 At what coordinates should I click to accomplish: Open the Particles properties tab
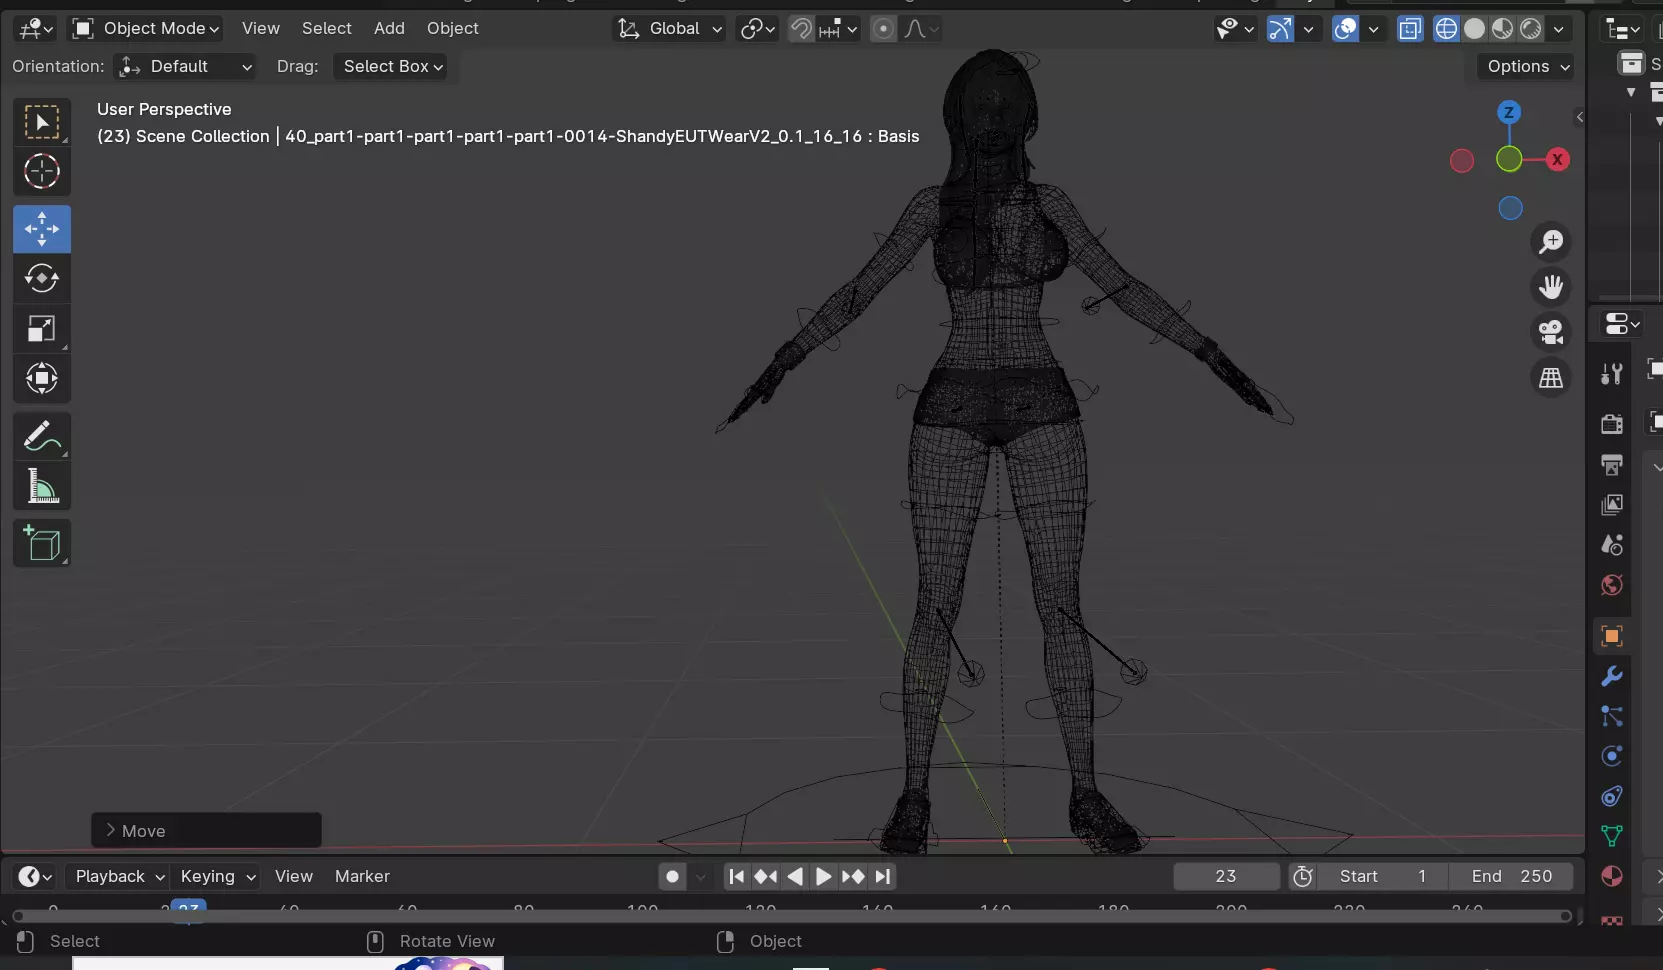point(1612,716)
